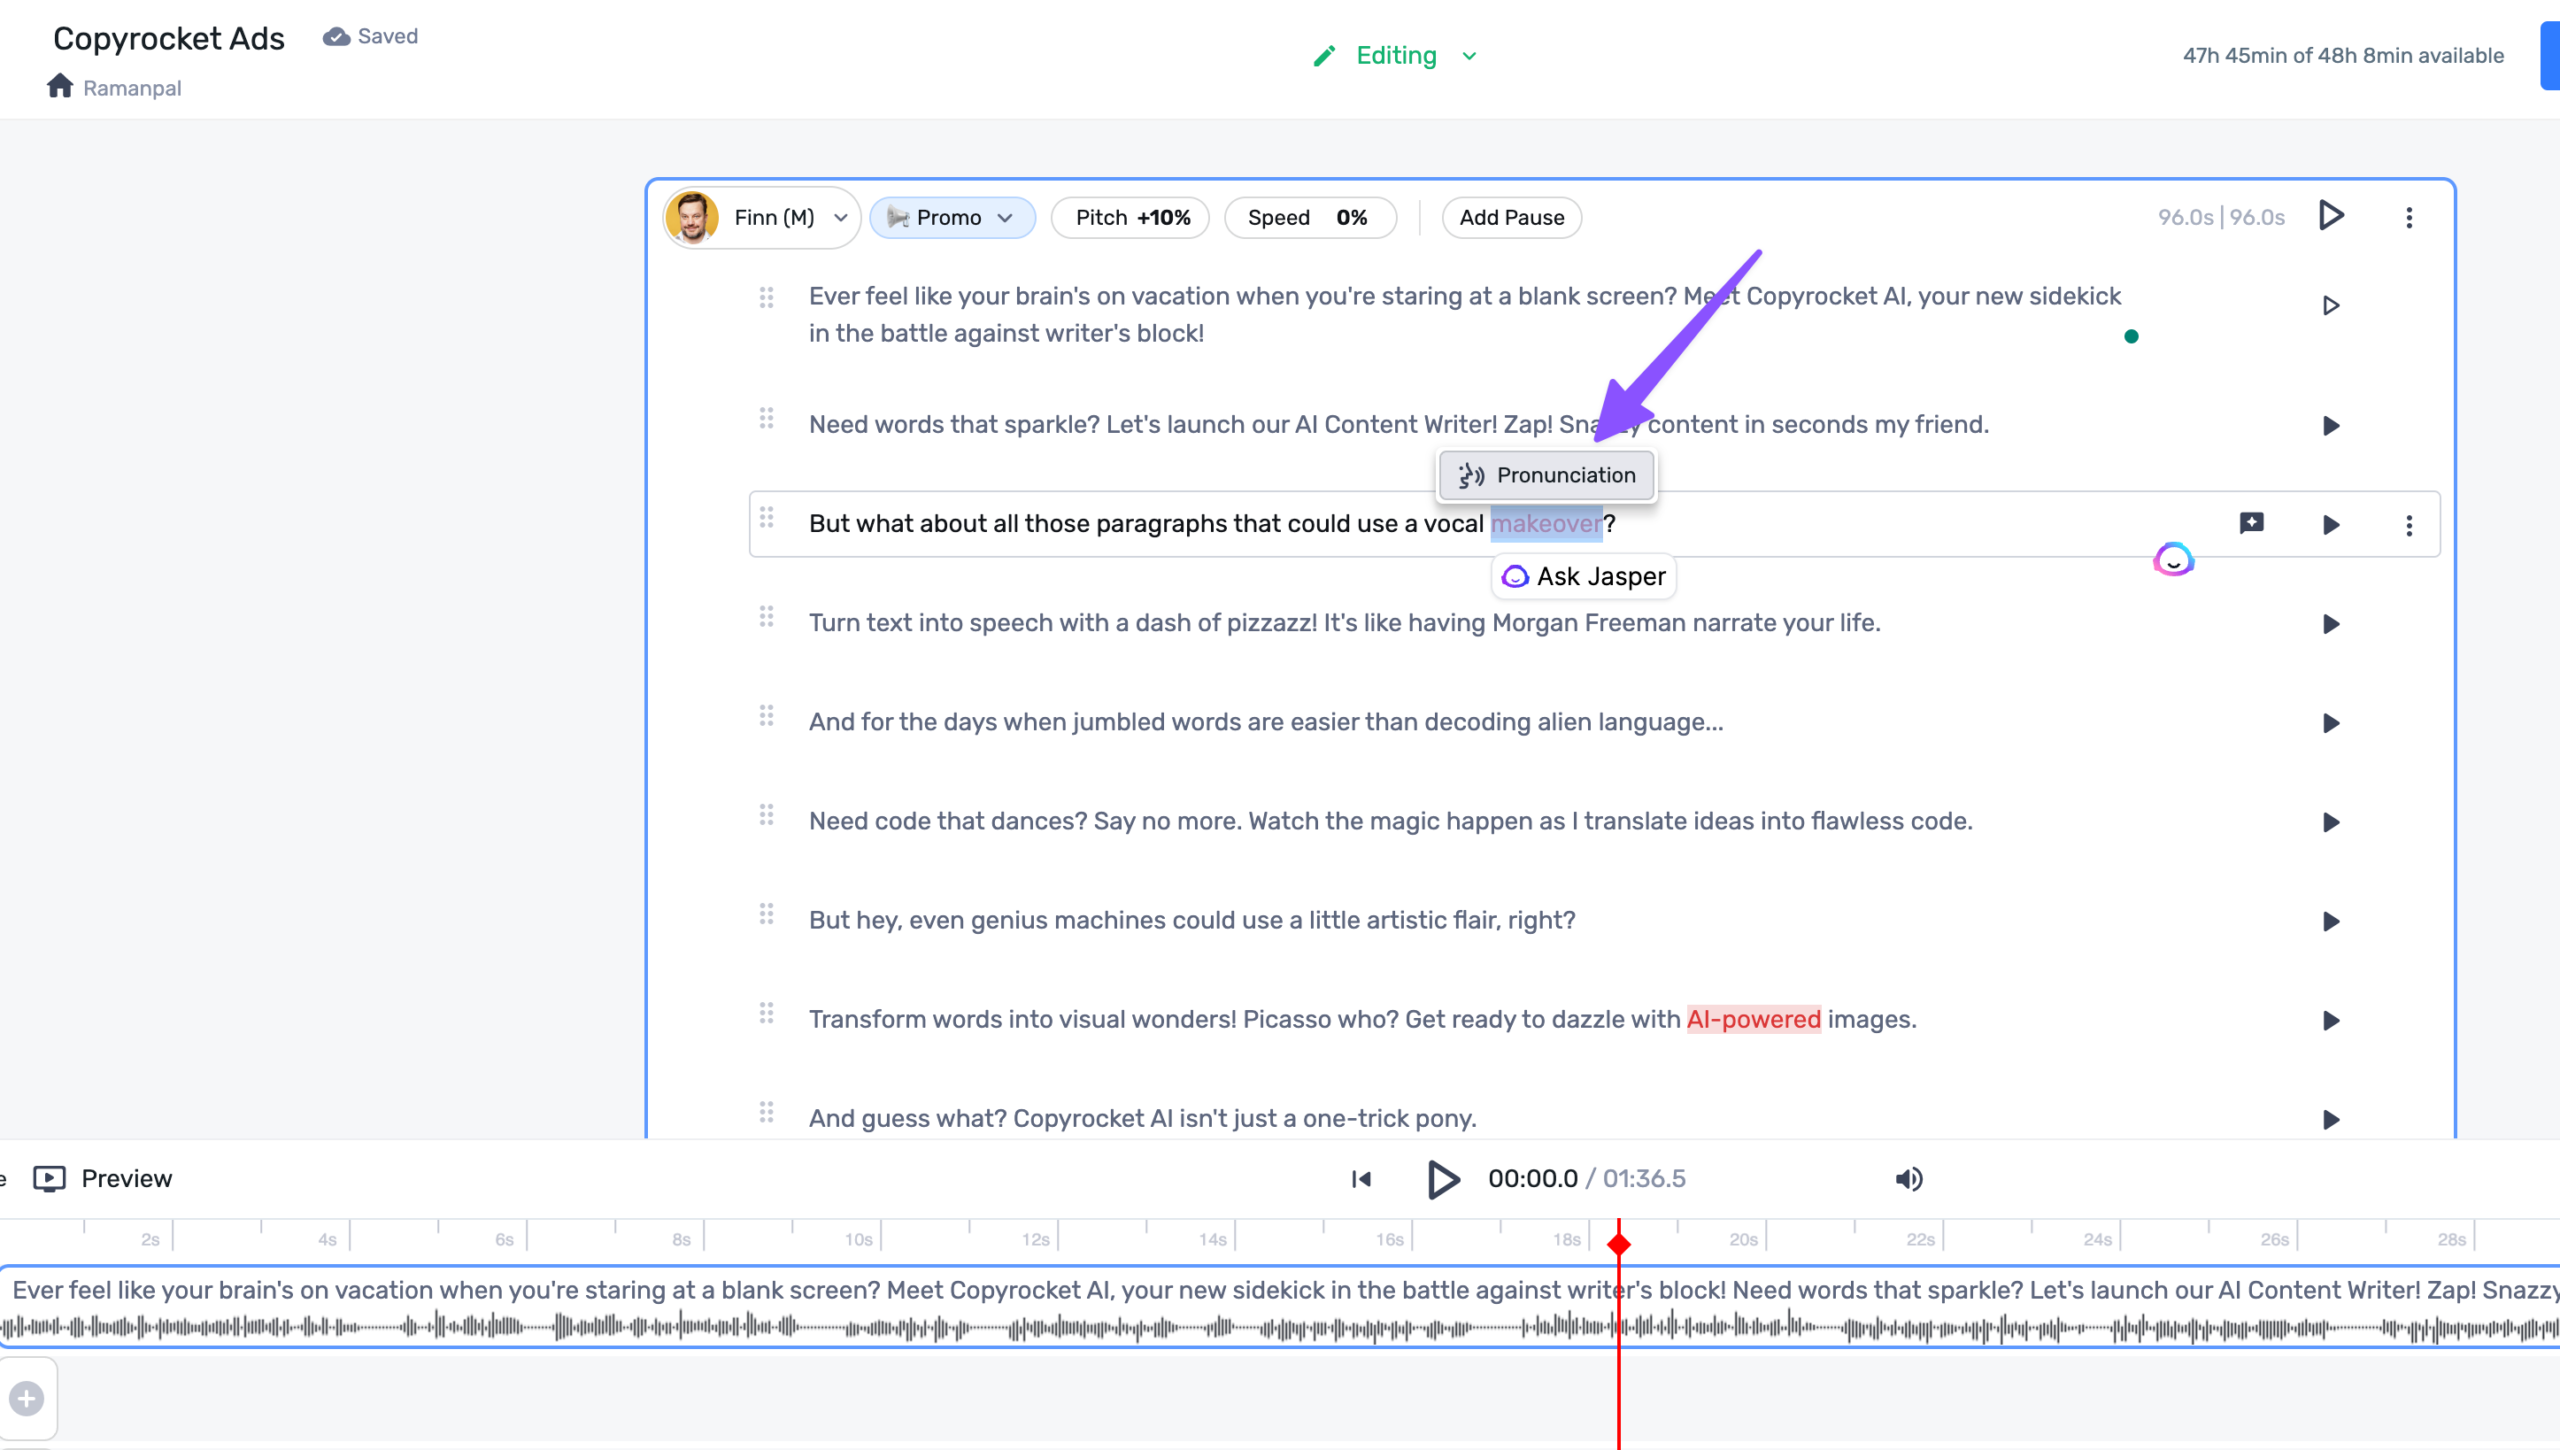Skip to start of the timeline

tap(1361, 1179)
